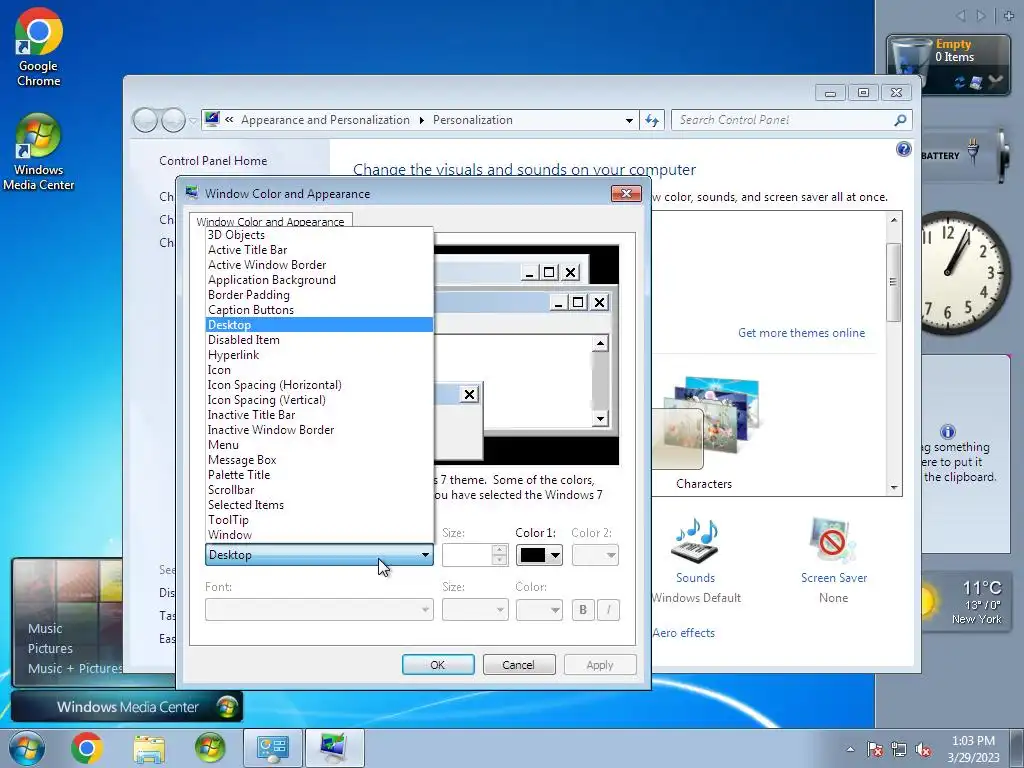Show hidden tray icons arrow
The image size is (1024, 768).
pos(850,750)
